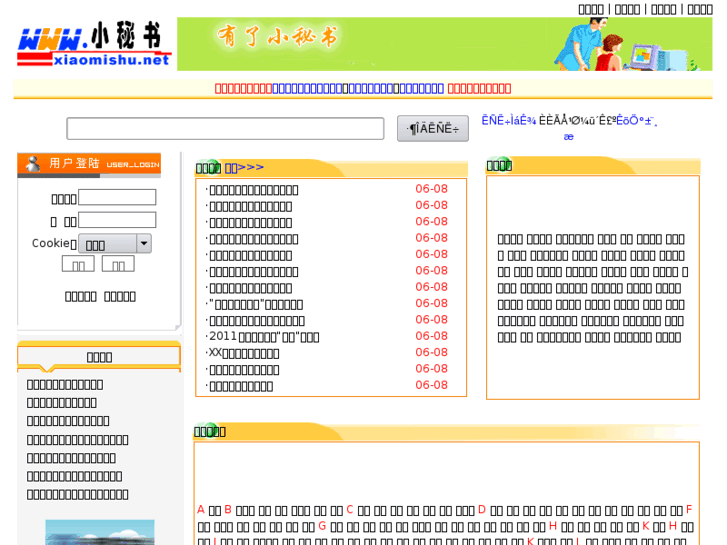
Task: Open the article row starting with "2011"
Action: tap(264, 337)
